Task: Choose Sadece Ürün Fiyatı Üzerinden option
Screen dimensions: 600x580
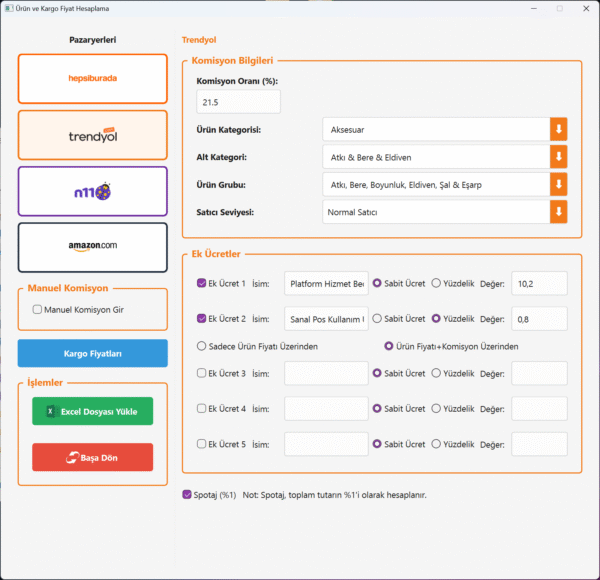Action: click(201, 346)
